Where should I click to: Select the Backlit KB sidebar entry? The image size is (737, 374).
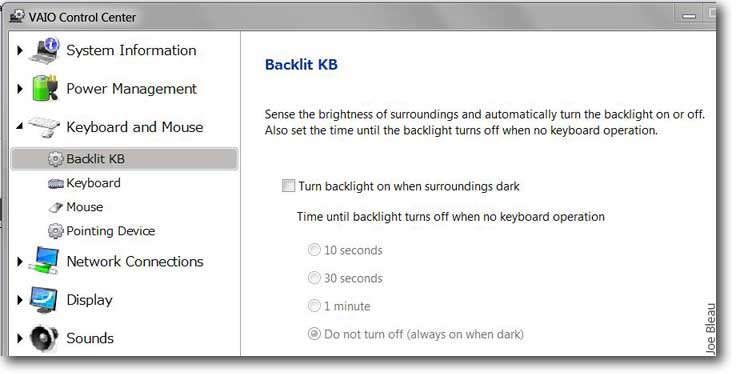[124, 159]
